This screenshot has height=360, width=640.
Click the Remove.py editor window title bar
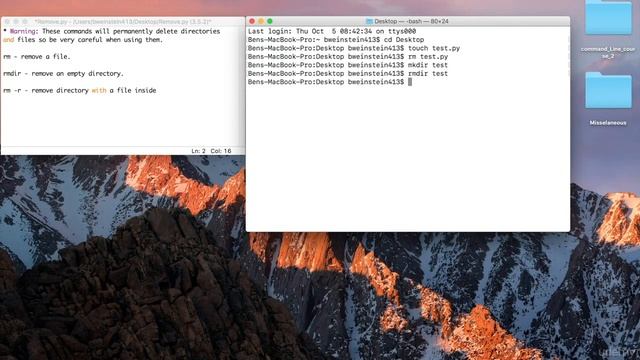coord(122,21)
